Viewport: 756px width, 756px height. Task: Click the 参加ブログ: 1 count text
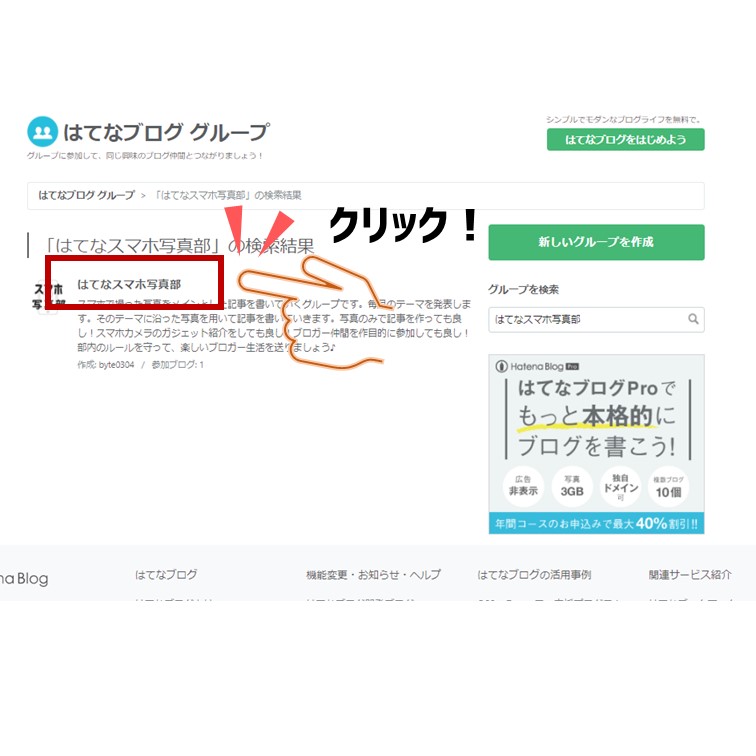click(x=177, y=365)
